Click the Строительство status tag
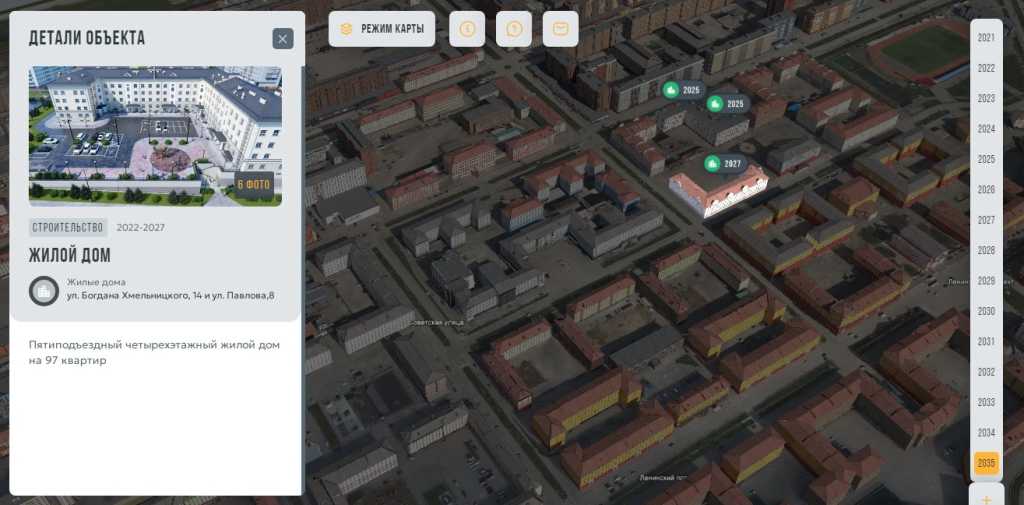1024x505 pixels. click(x=68, y=227)
